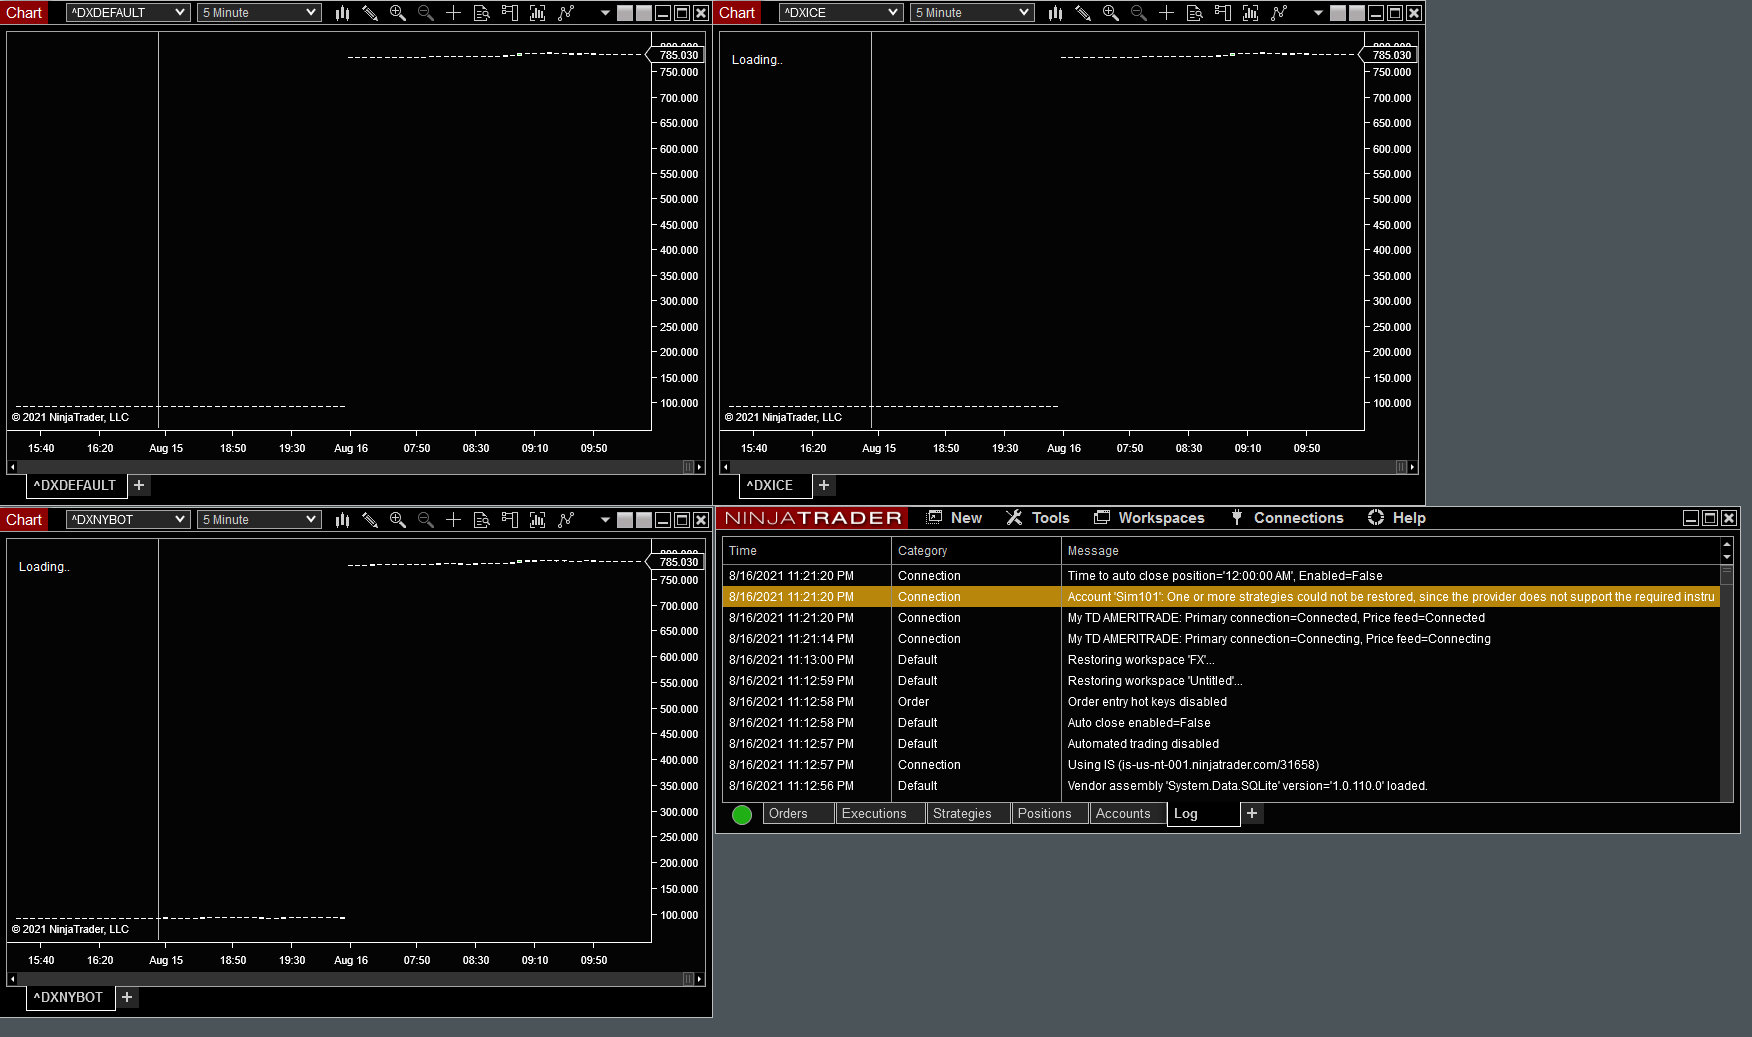Switch to the Strategies tab

pos(968,814)
